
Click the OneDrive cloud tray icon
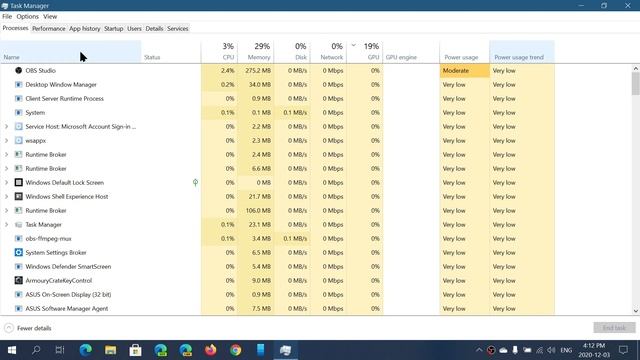click(503, 350)
